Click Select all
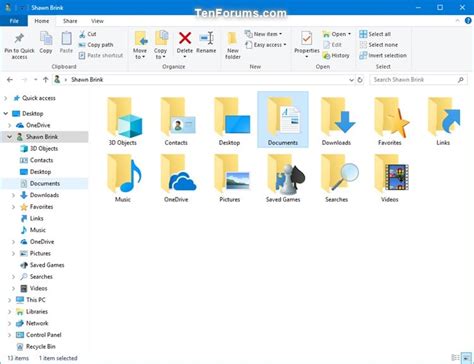Image resolution: width=474 pixels, height=364 pixels. tap(375, 34)
